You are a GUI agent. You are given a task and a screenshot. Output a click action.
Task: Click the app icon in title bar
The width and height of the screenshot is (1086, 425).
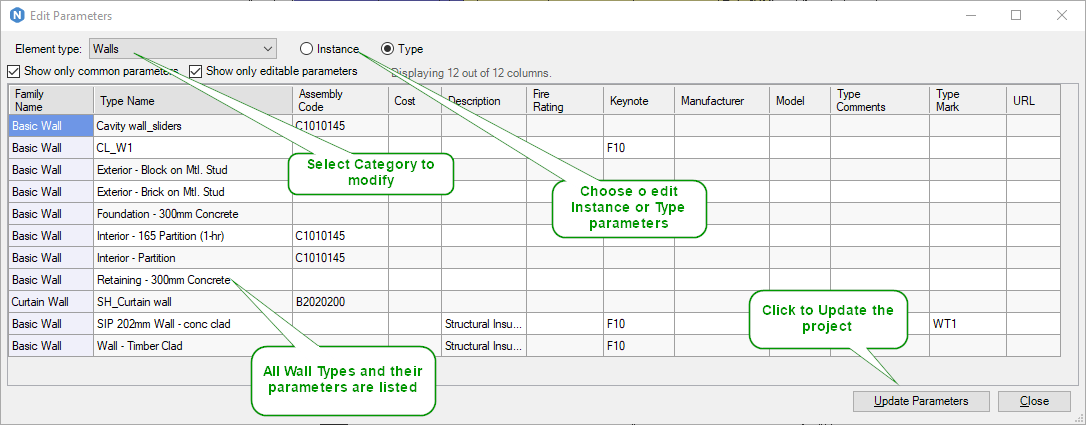coord(18,16)
